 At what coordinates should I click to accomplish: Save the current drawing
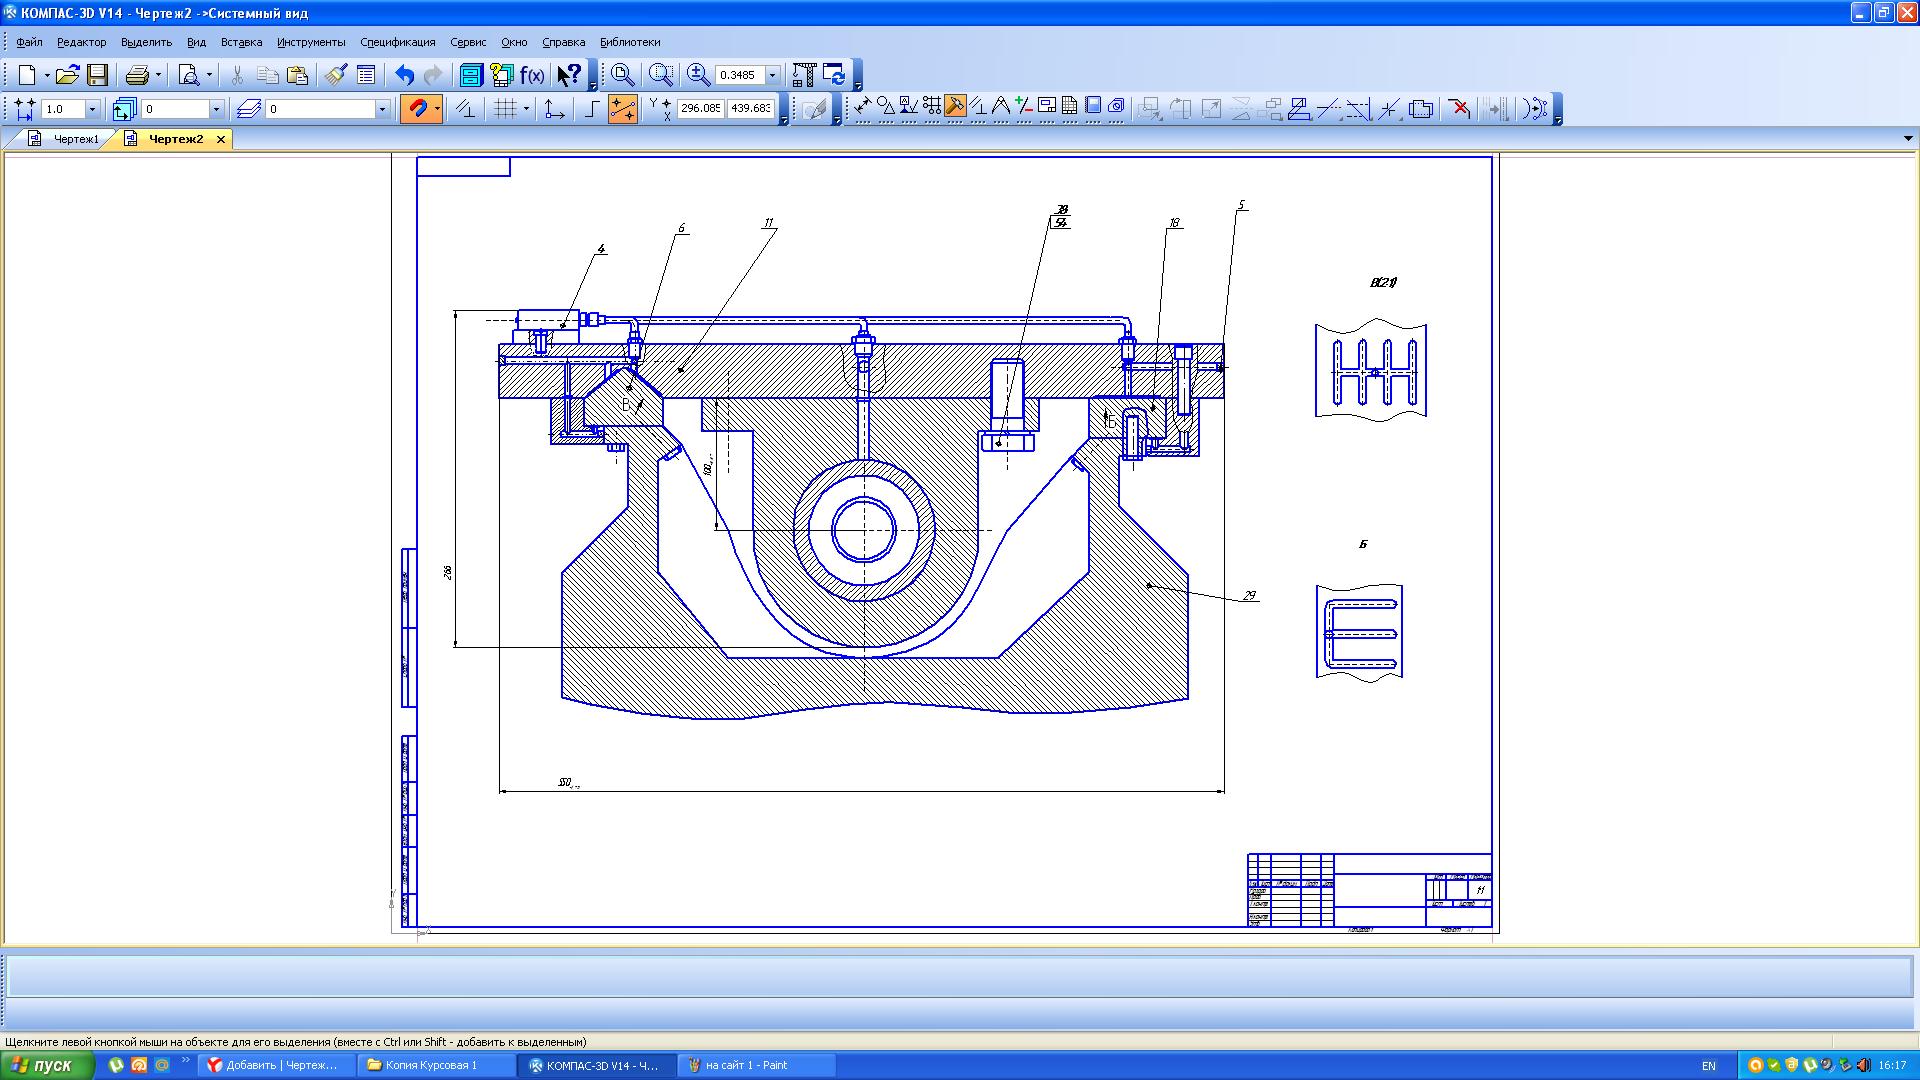(97, 75)
